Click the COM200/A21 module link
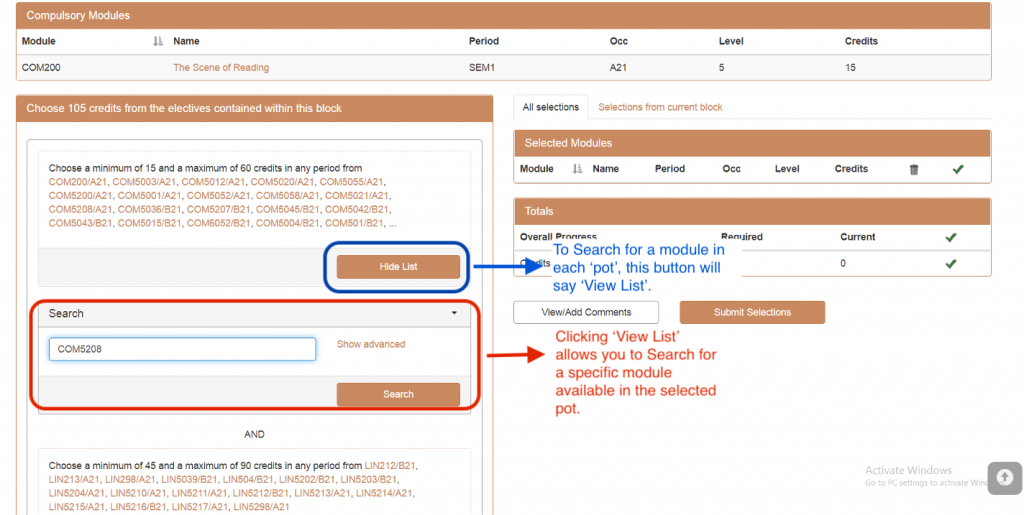Screen dimensions: 1024x515 point(77,182)
